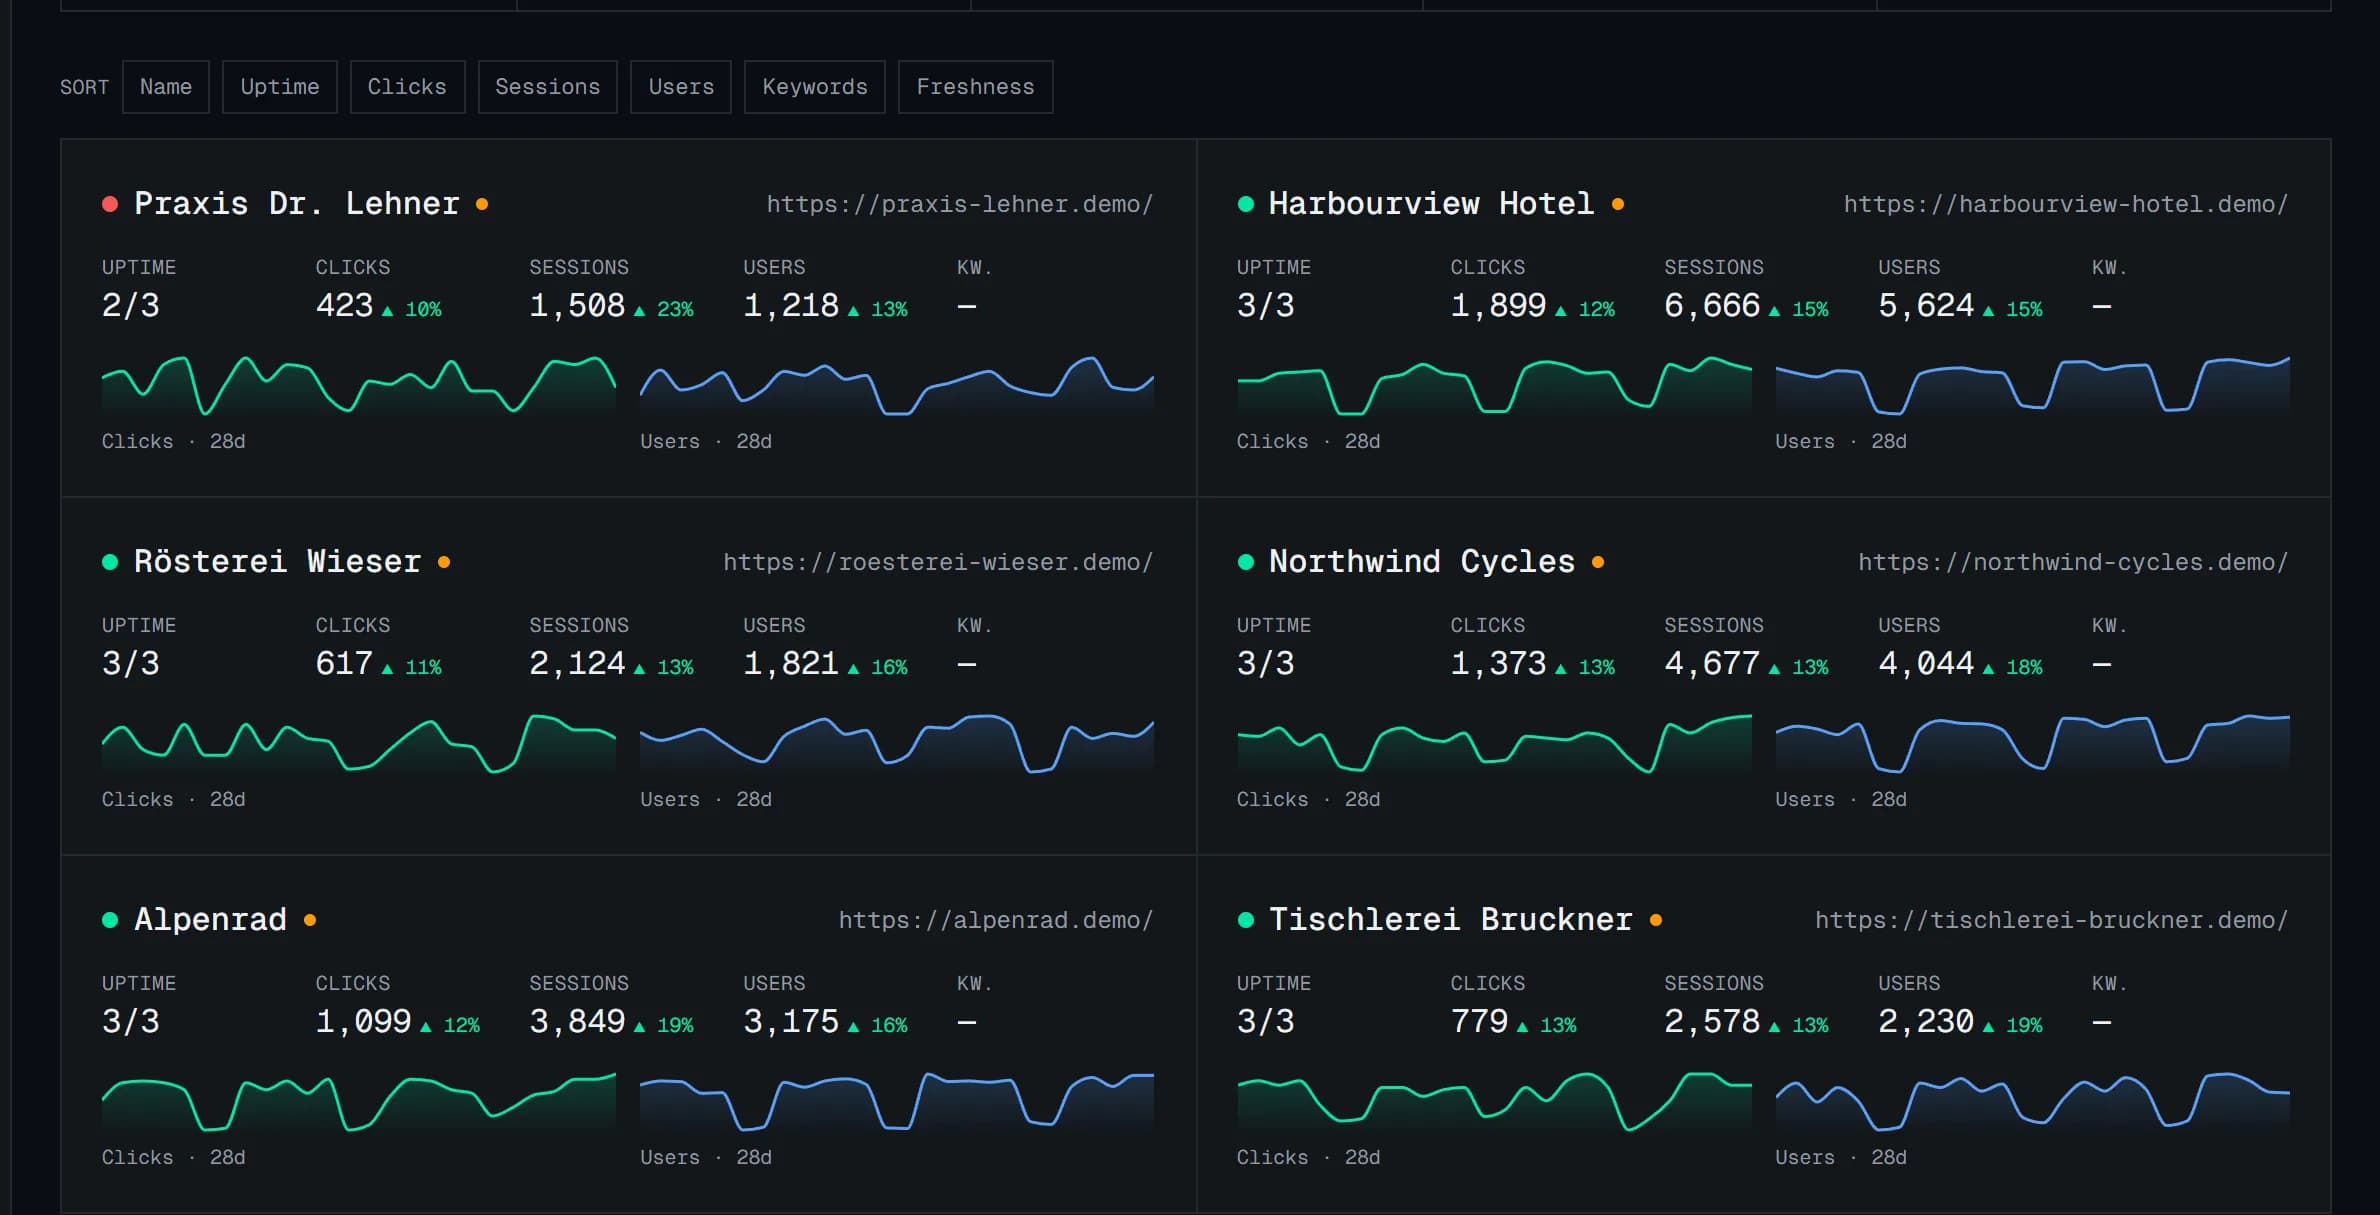Image resolution: width=2380 pixels, height=1215 pixels.
Task: Open Praxis Dr. Lehner clicks sparkline chart
Action: click(359, 385)
